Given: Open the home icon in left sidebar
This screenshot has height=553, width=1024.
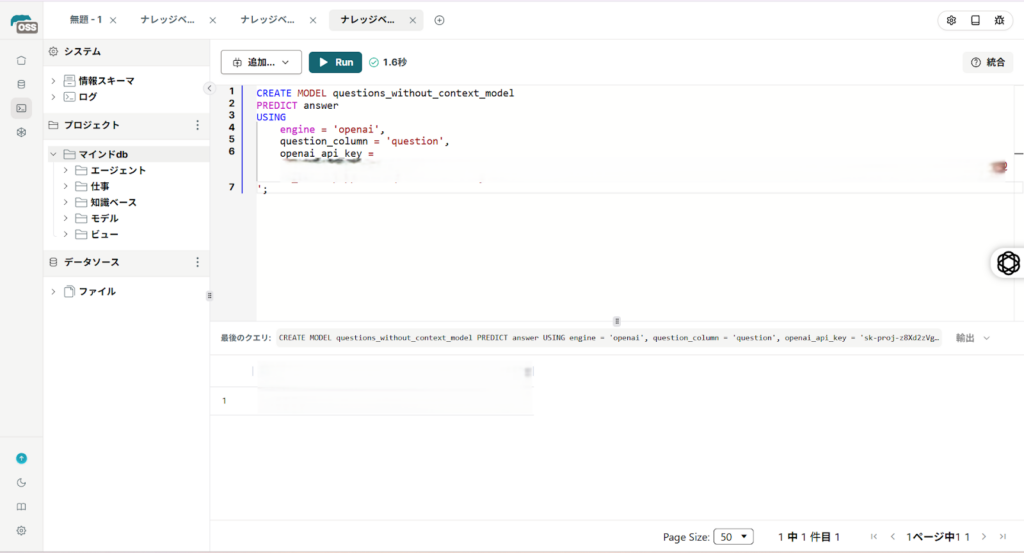Looking at the screenshot, I should click(21, 60).
